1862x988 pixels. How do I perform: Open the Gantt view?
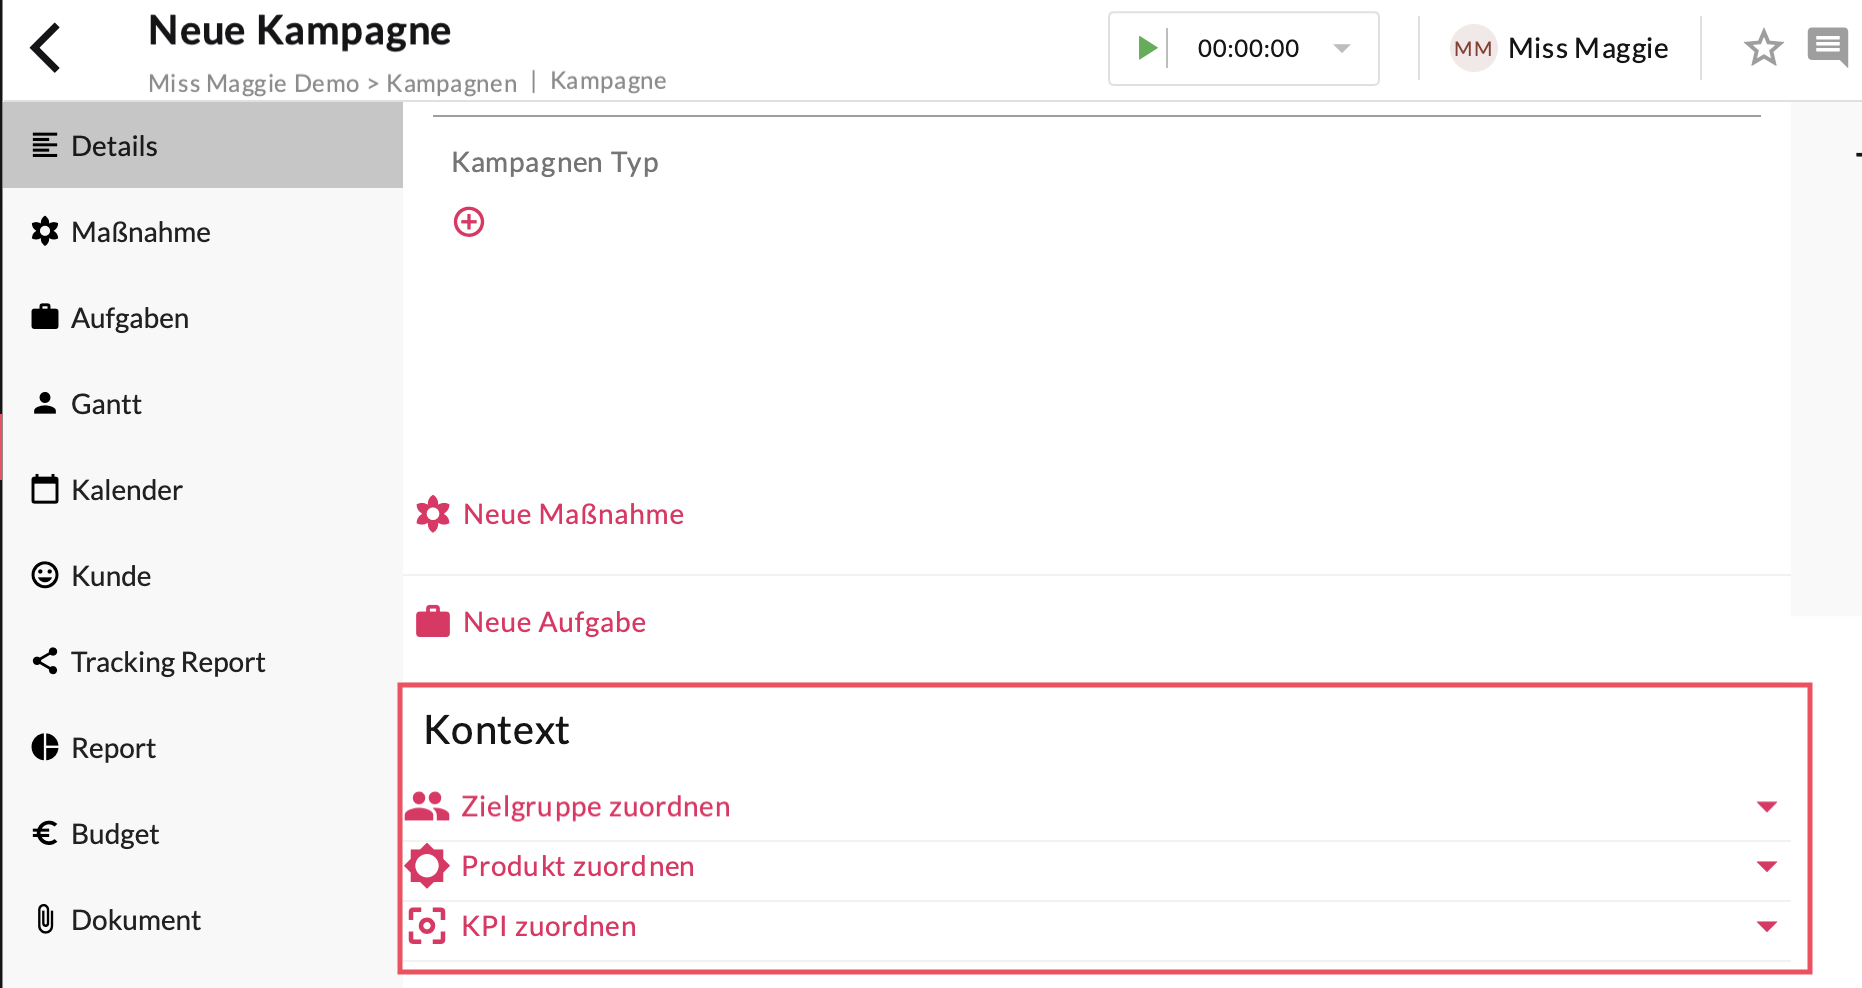(106, 404)
